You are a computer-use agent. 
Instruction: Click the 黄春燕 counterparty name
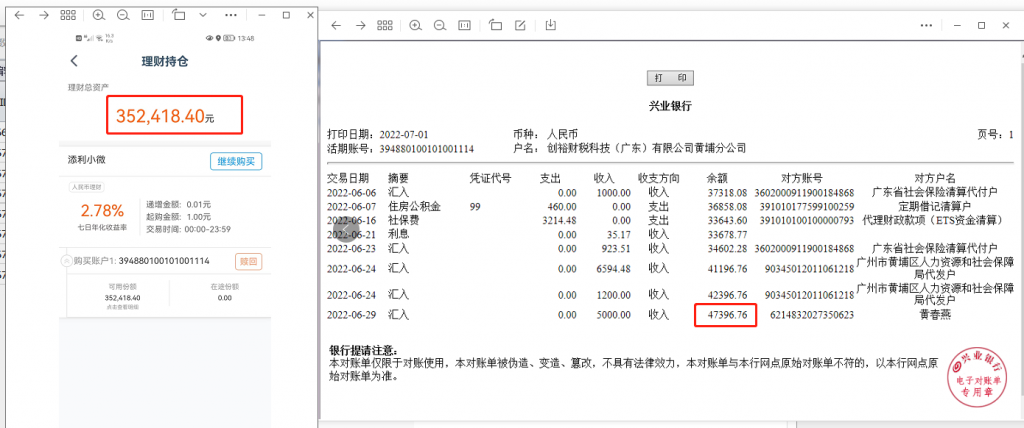[935, 315]
